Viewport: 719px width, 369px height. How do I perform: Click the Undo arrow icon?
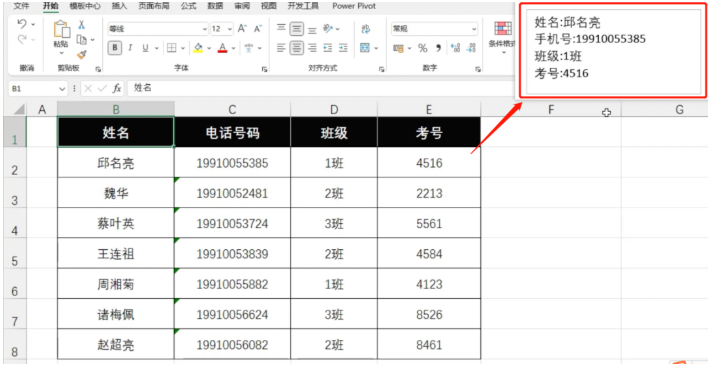[x=22, y=24]
